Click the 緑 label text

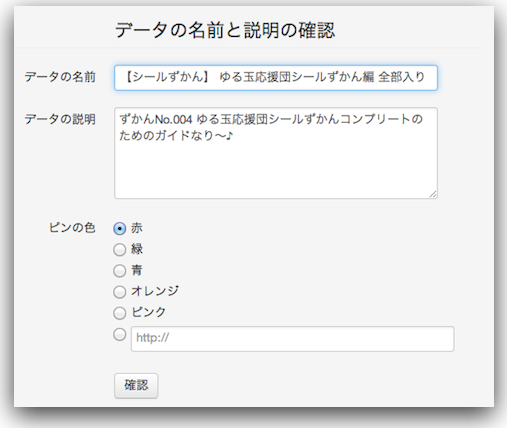[x=137, y=249]
